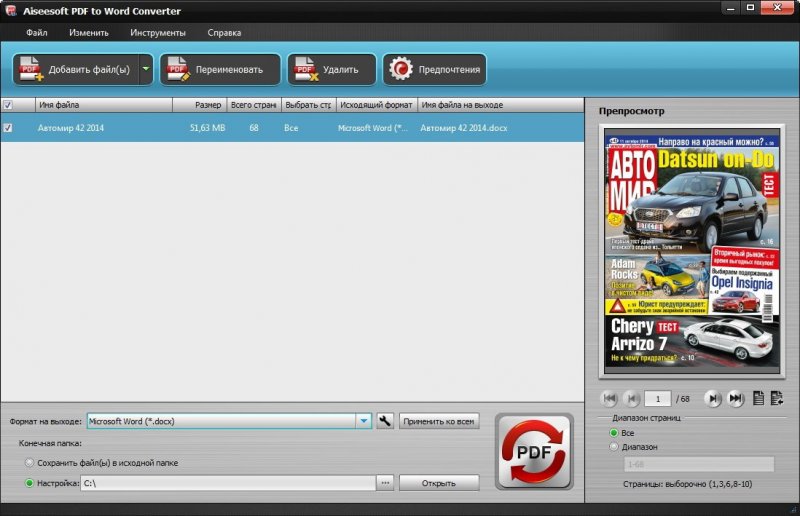Go to last page in preview
Image resolution: width=800 pixels, height=516 pixels.
(735, 399)
